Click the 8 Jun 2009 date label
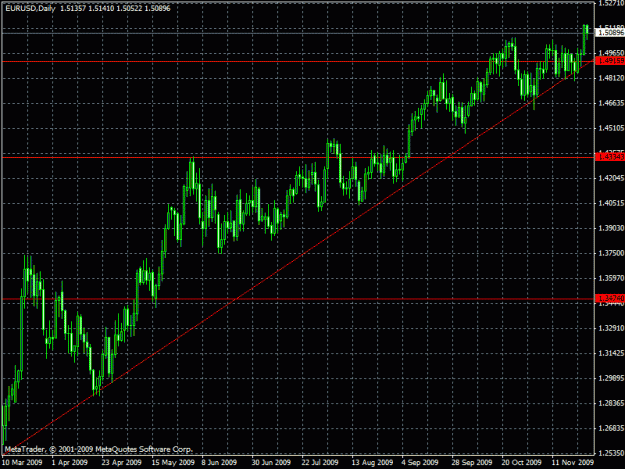Image resolution: width=625 pixels, height=469 pixels. coord(219,463)
